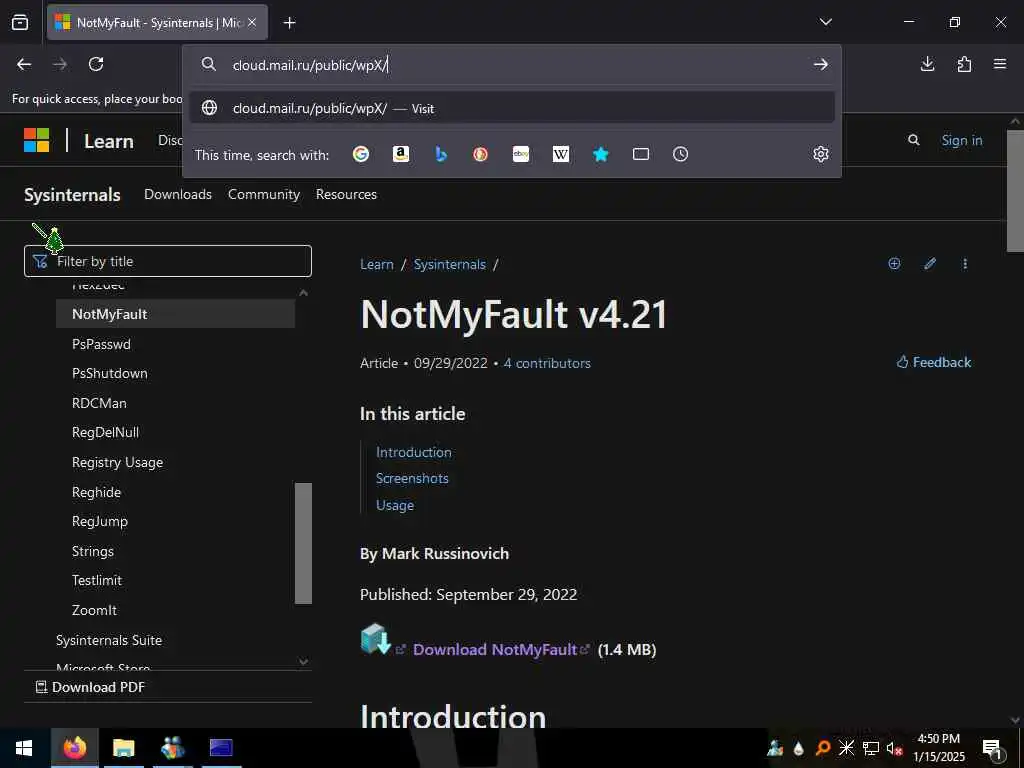This screenshot has width=1024, height=768.
Task: Open the Resources menu item
Action: 346,194
